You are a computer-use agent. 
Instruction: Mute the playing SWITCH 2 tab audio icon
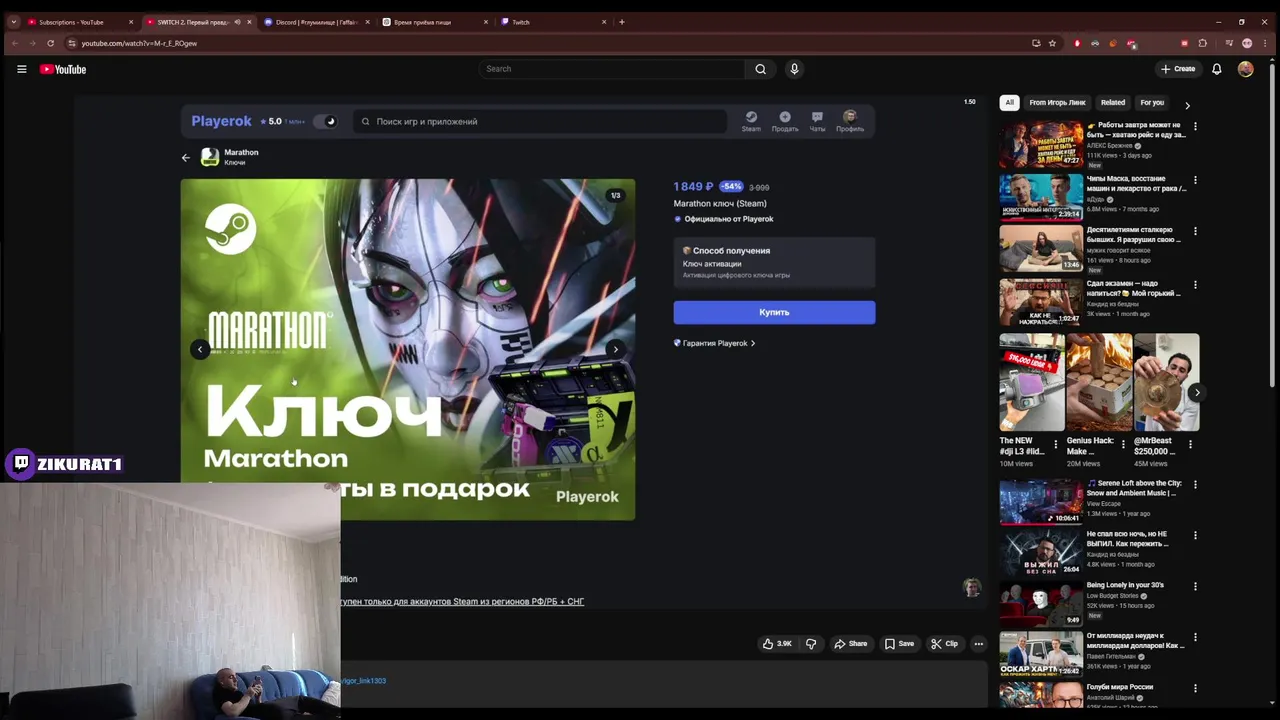[x=237, y=22]
